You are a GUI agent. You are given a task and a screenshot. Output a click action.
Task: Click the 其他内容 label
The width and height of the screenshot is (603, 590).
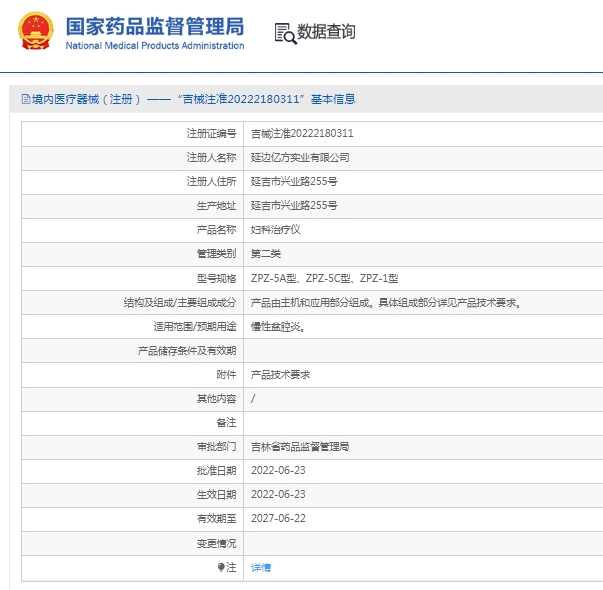tap(217, 399)
